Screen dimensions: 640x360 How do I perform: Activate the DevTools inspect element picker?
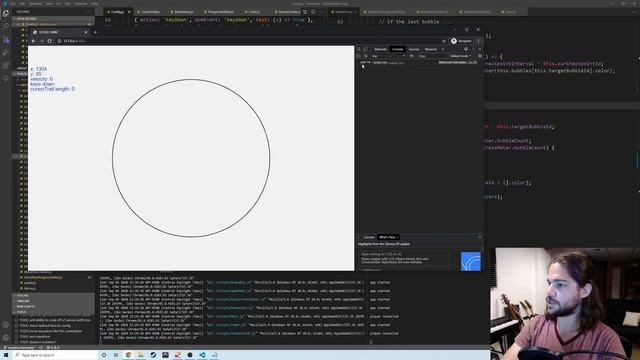click(359, 49)
